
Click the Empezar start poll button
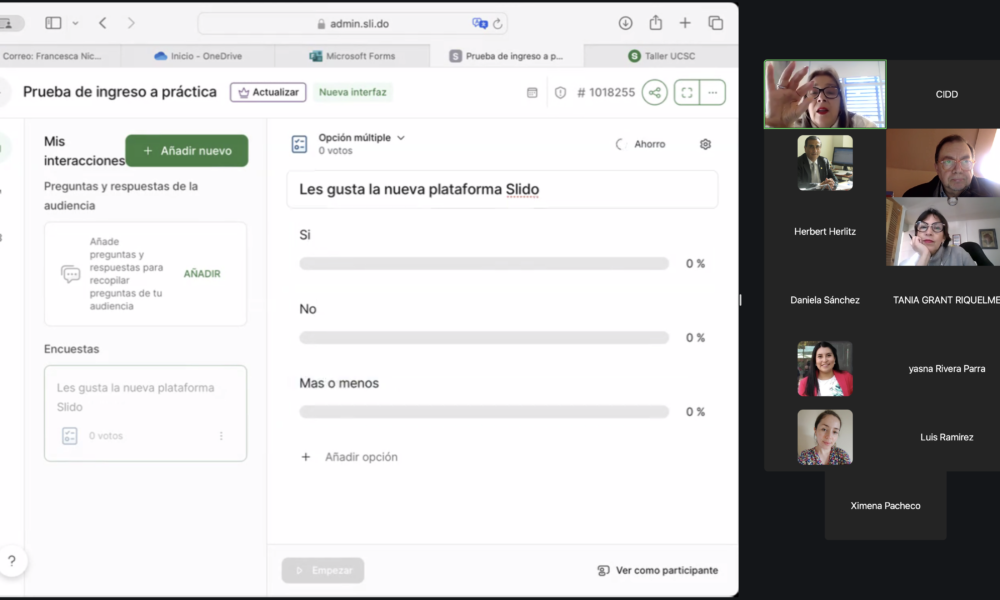coord(323,570)
